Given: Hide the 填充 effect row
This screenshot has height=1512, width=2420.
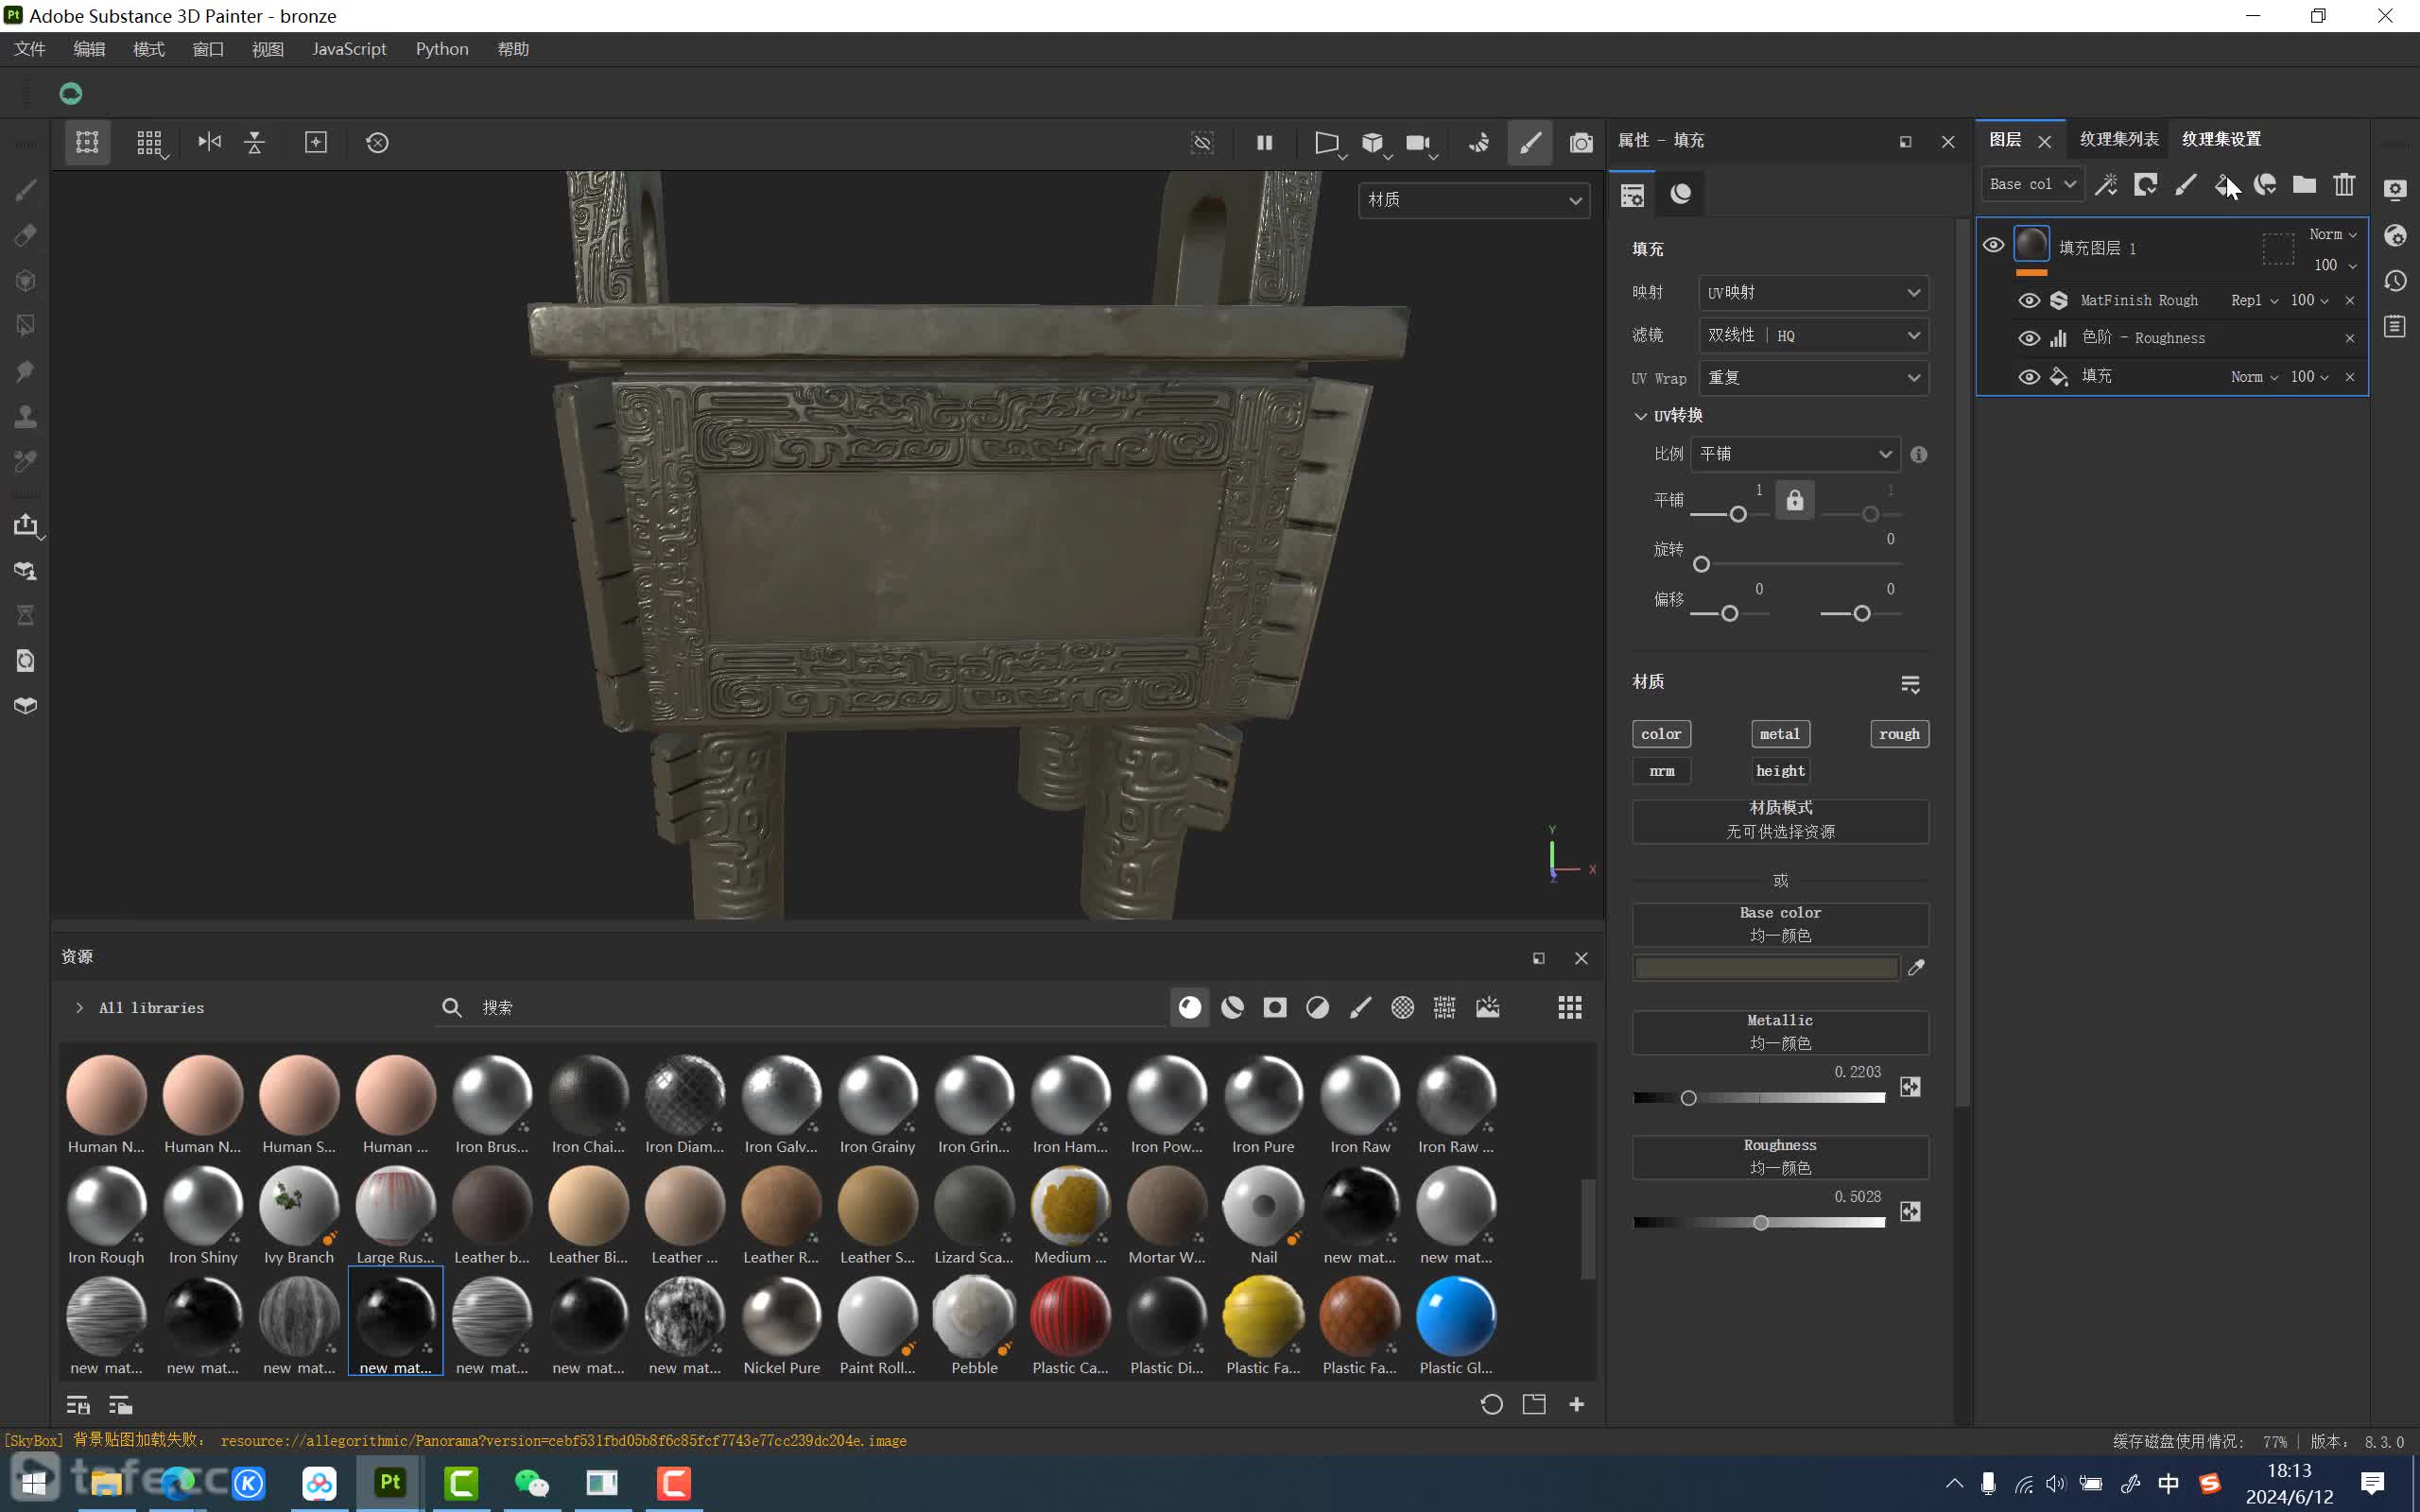Looking at the screenshot, I should (2029, 376).
